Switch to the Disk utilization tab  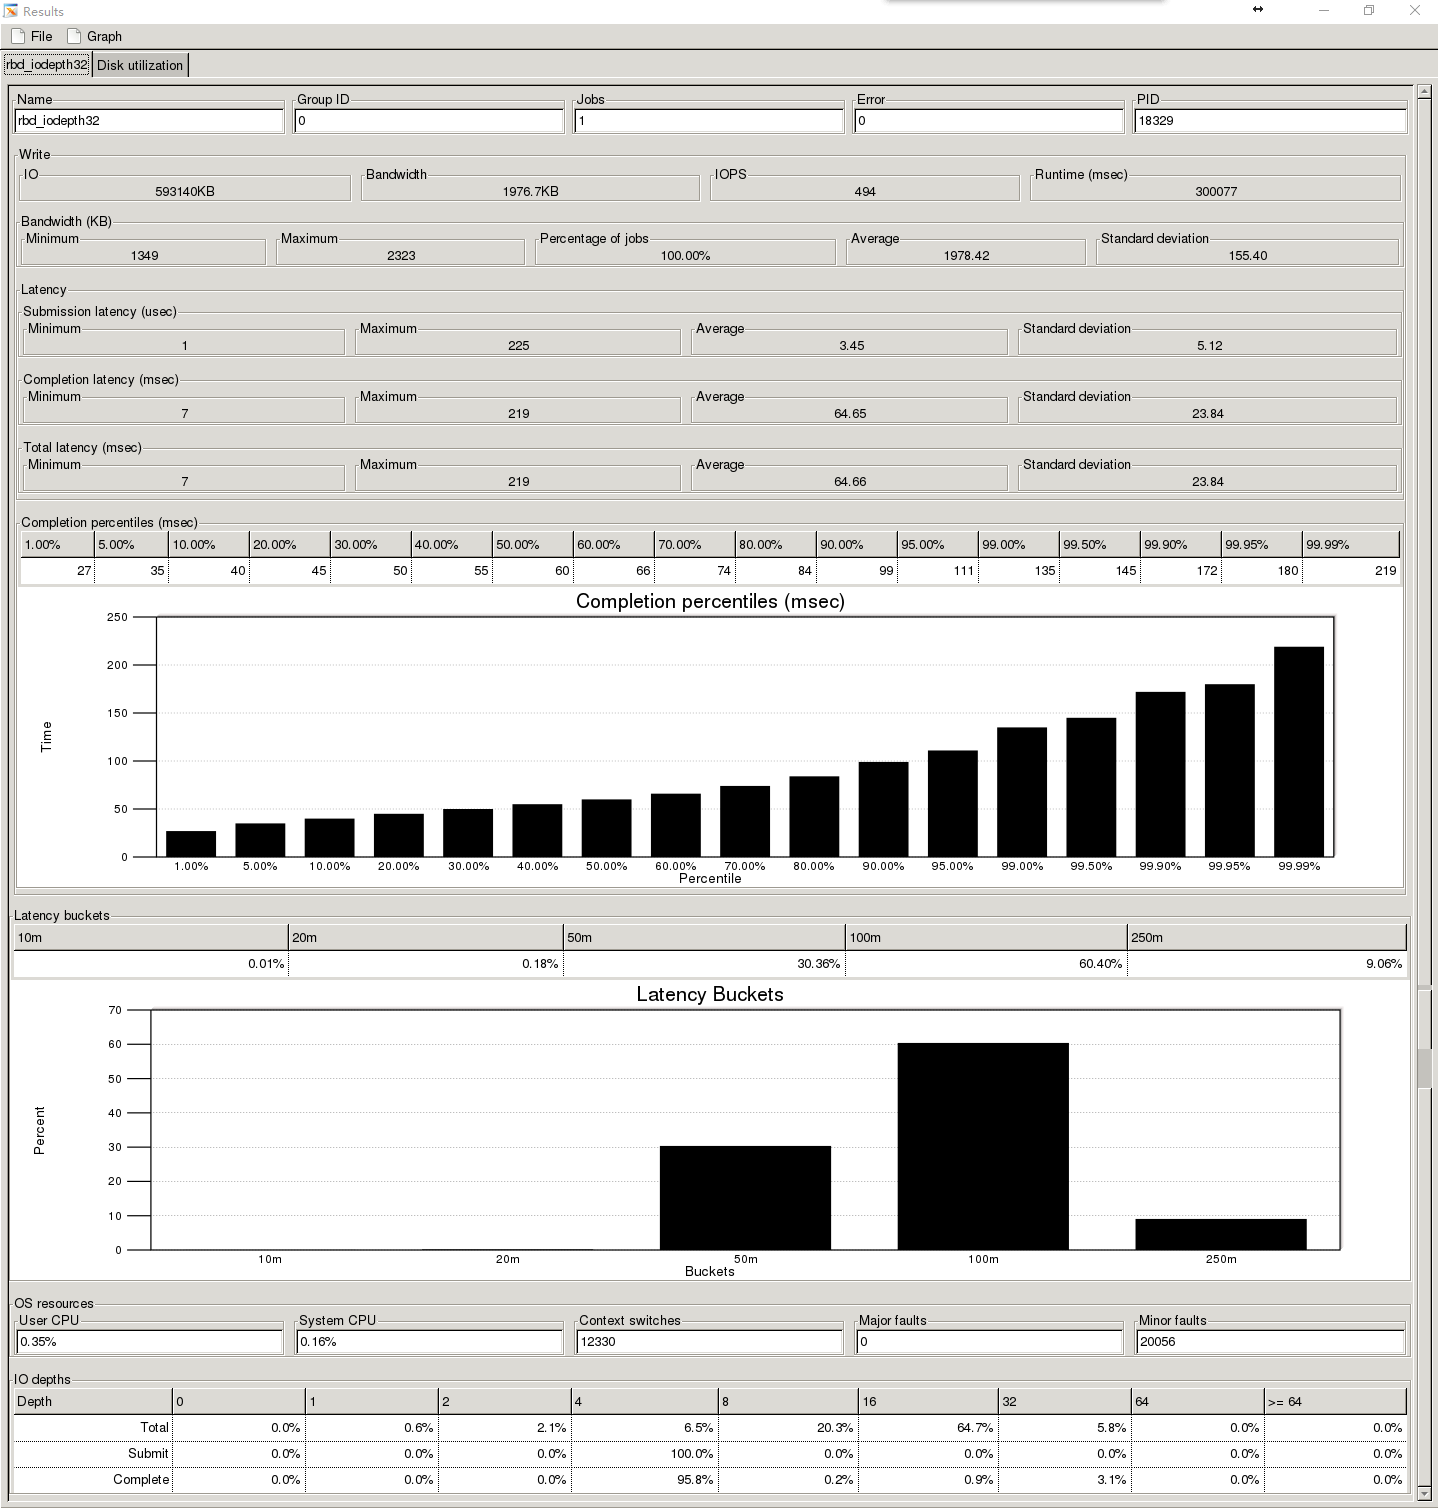click(140, 65)
